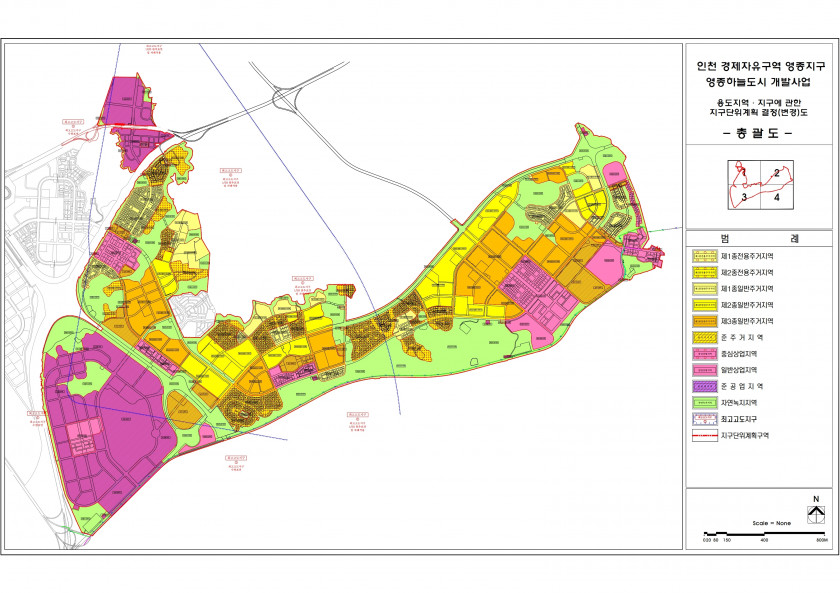Click quadrant 3 of the index map
Screen dimensions: 840x593
coord(743,198)
